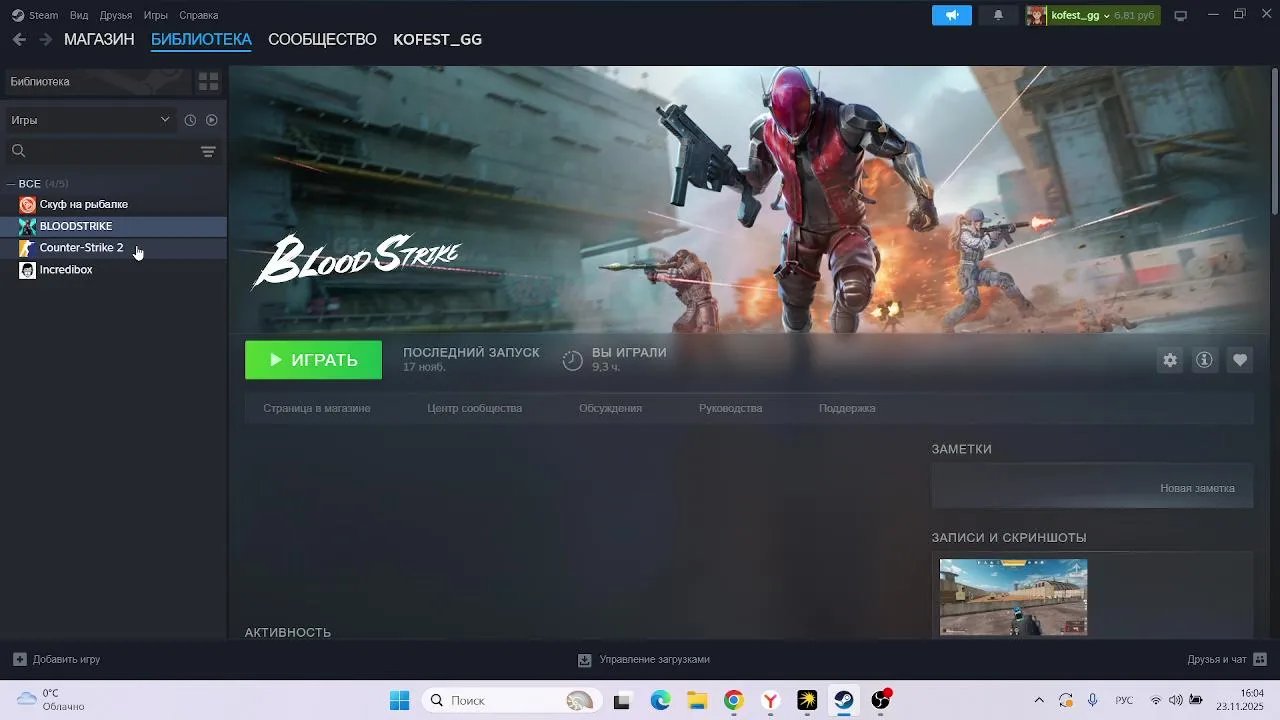Click Новая заметка button

click(x=1197, y=488)
